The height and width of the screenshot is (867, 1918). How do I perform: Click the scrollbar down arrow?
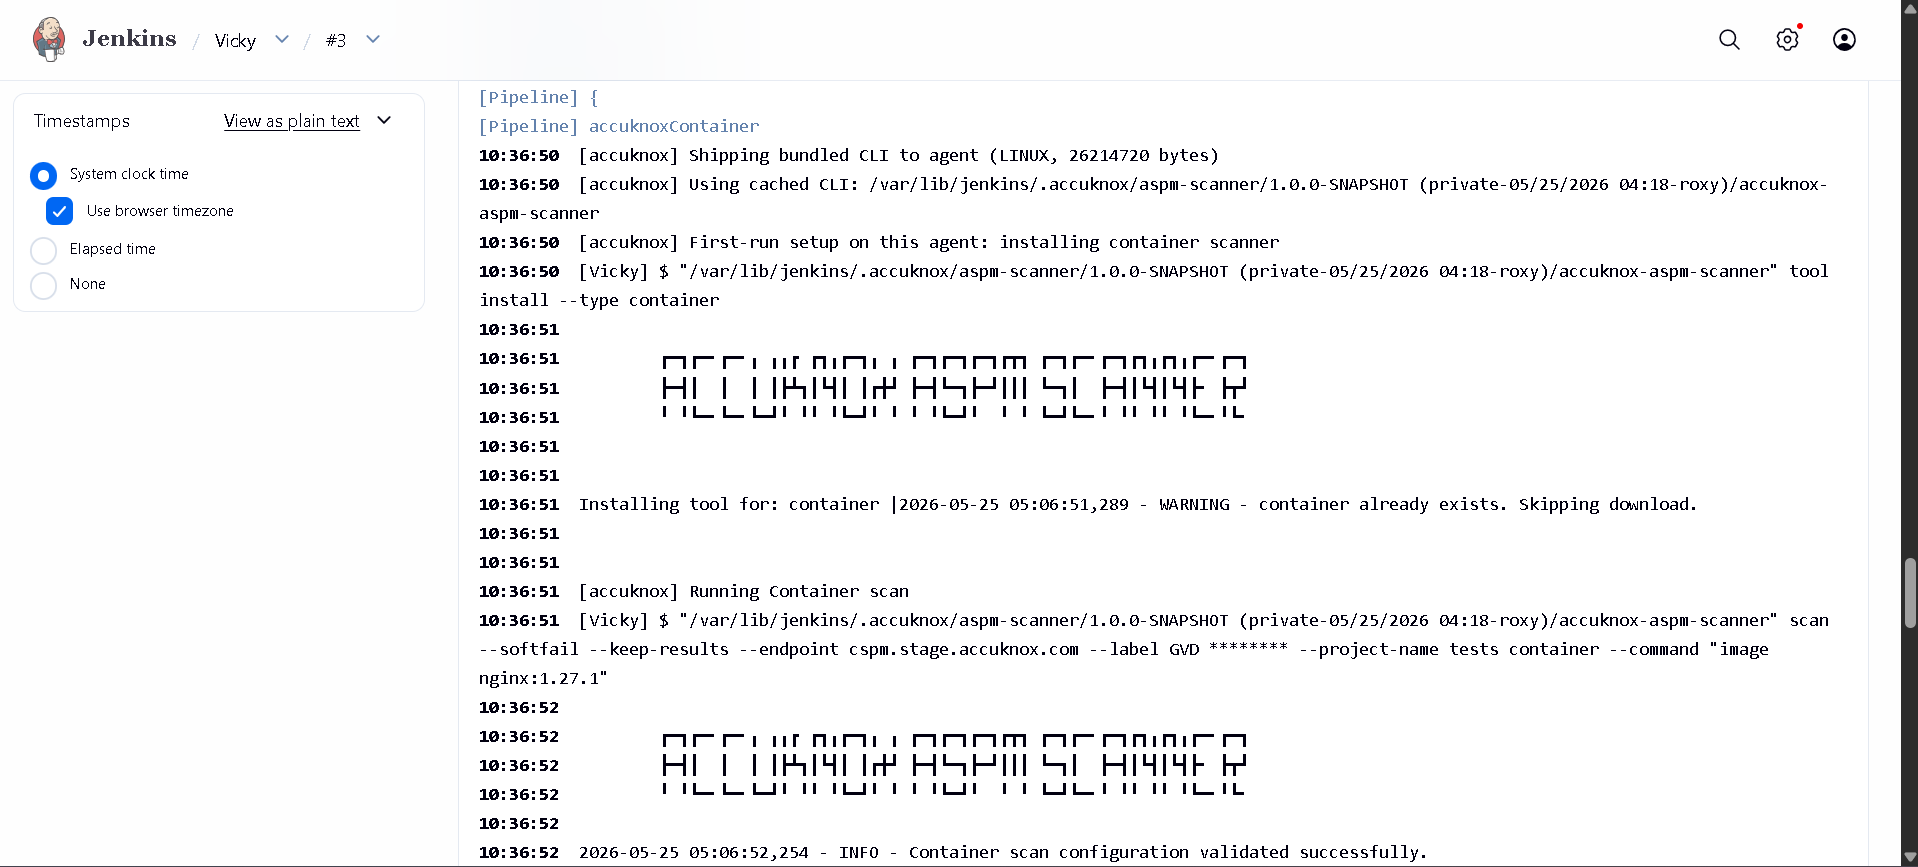(1910, 858)
